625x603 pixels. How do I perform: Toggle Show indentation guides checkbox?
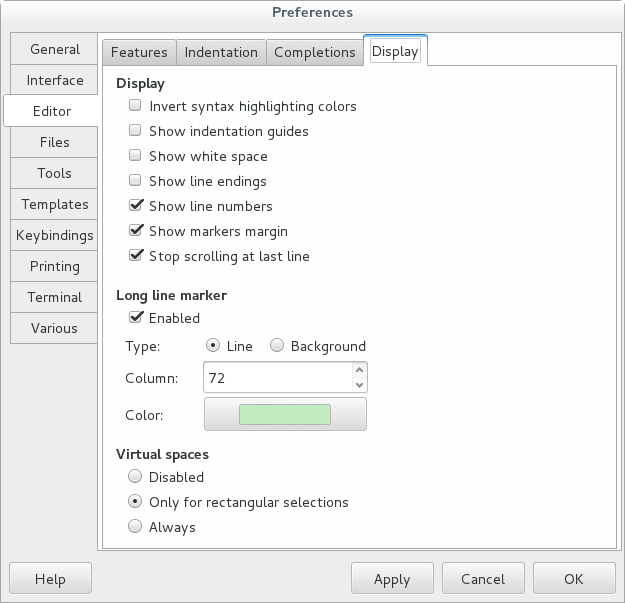click(x=136, y=131)
